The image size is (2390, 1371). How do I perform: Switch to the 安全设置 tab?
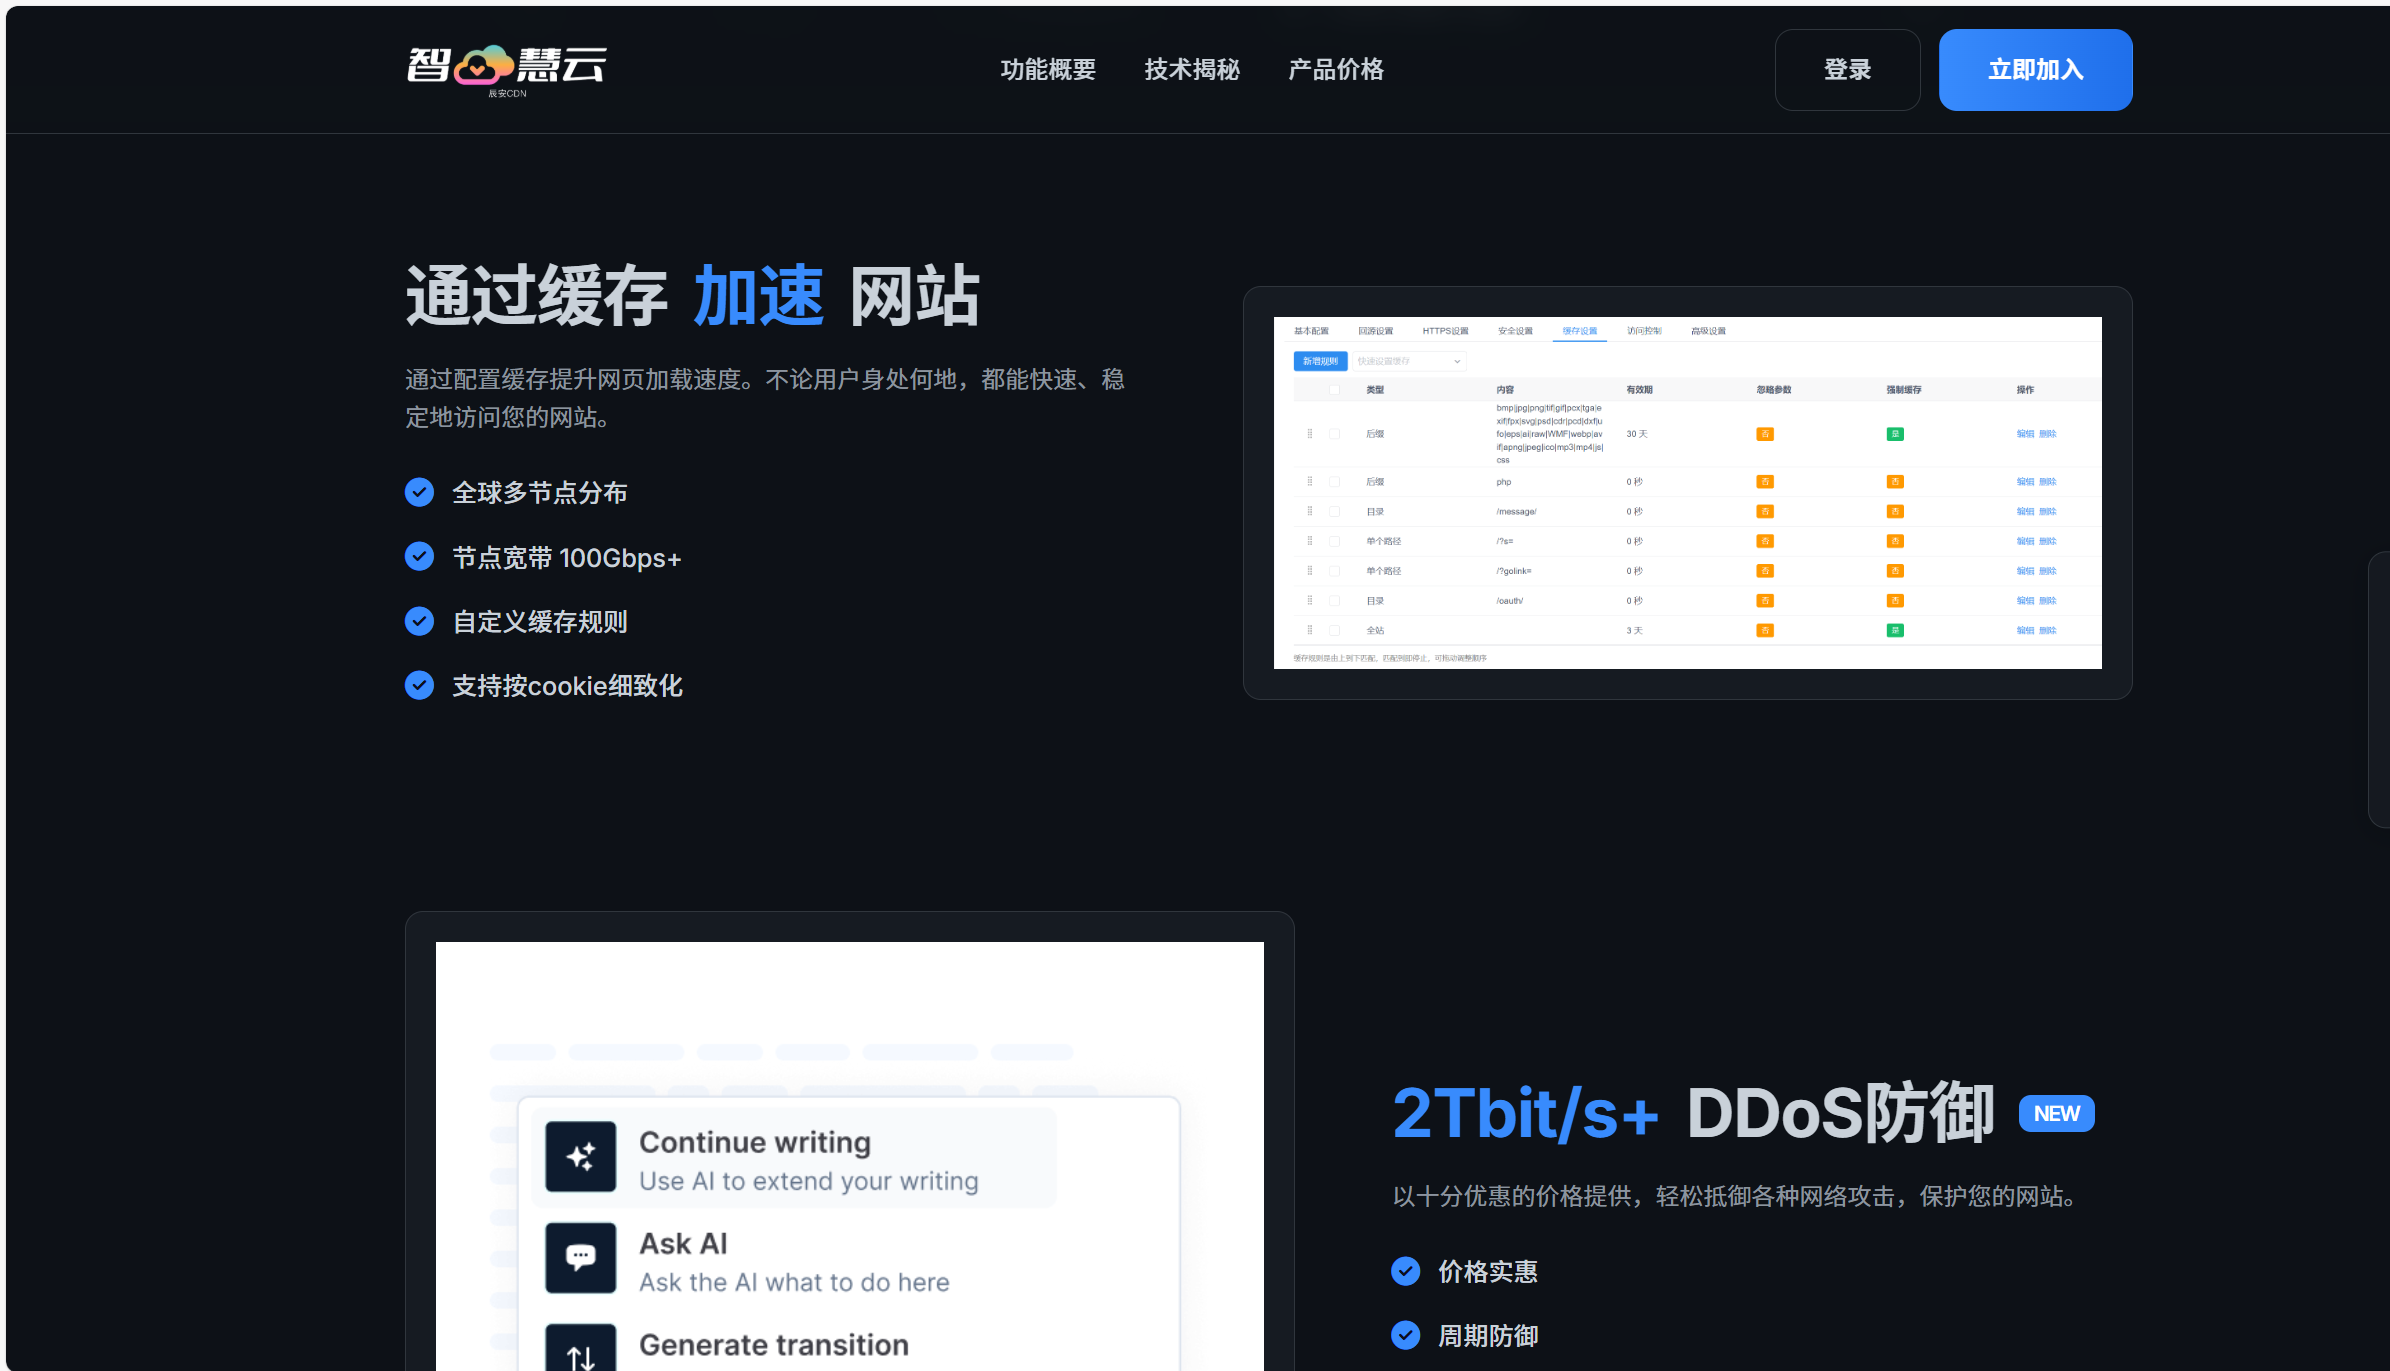(x=1516, y=331)
